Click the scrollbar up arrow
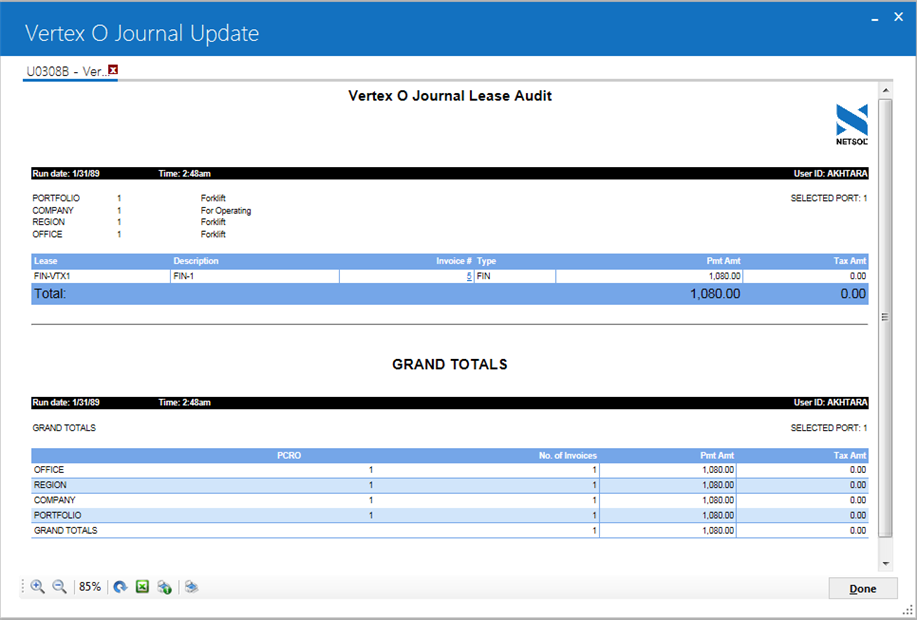The height and width of the screenshot is (620, 917). [x=885, y=90]
